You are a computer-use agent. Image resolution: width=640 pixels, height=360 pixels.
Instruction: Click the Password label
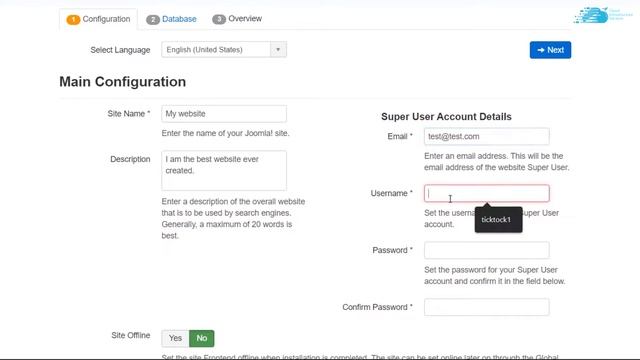(x=392, y=250)
